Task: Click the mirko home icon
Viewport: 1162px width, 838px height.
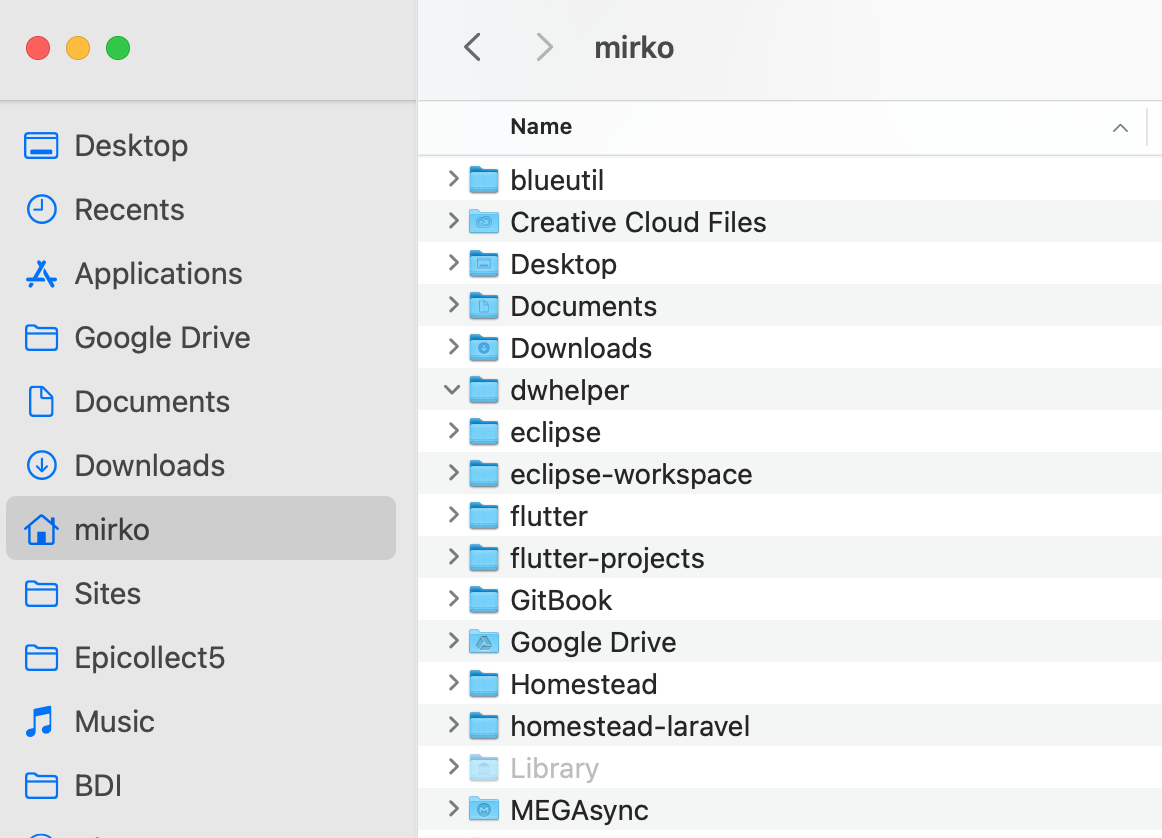Action: pyautogui.click(x=41, y=530)
